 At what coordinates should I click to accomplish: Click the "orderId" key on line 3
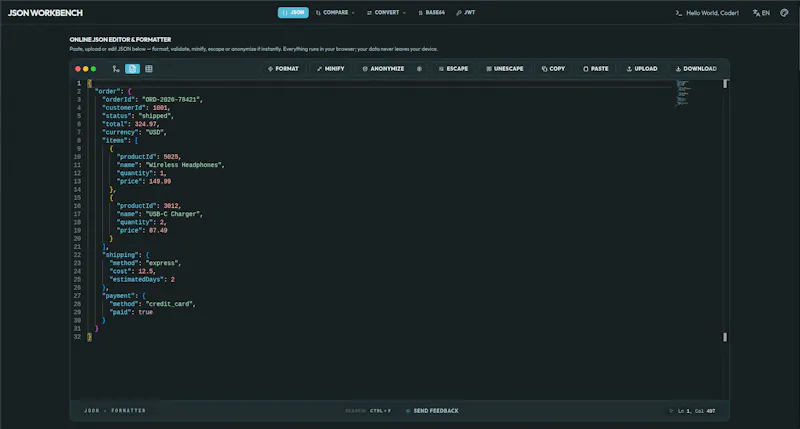(118, 99)
